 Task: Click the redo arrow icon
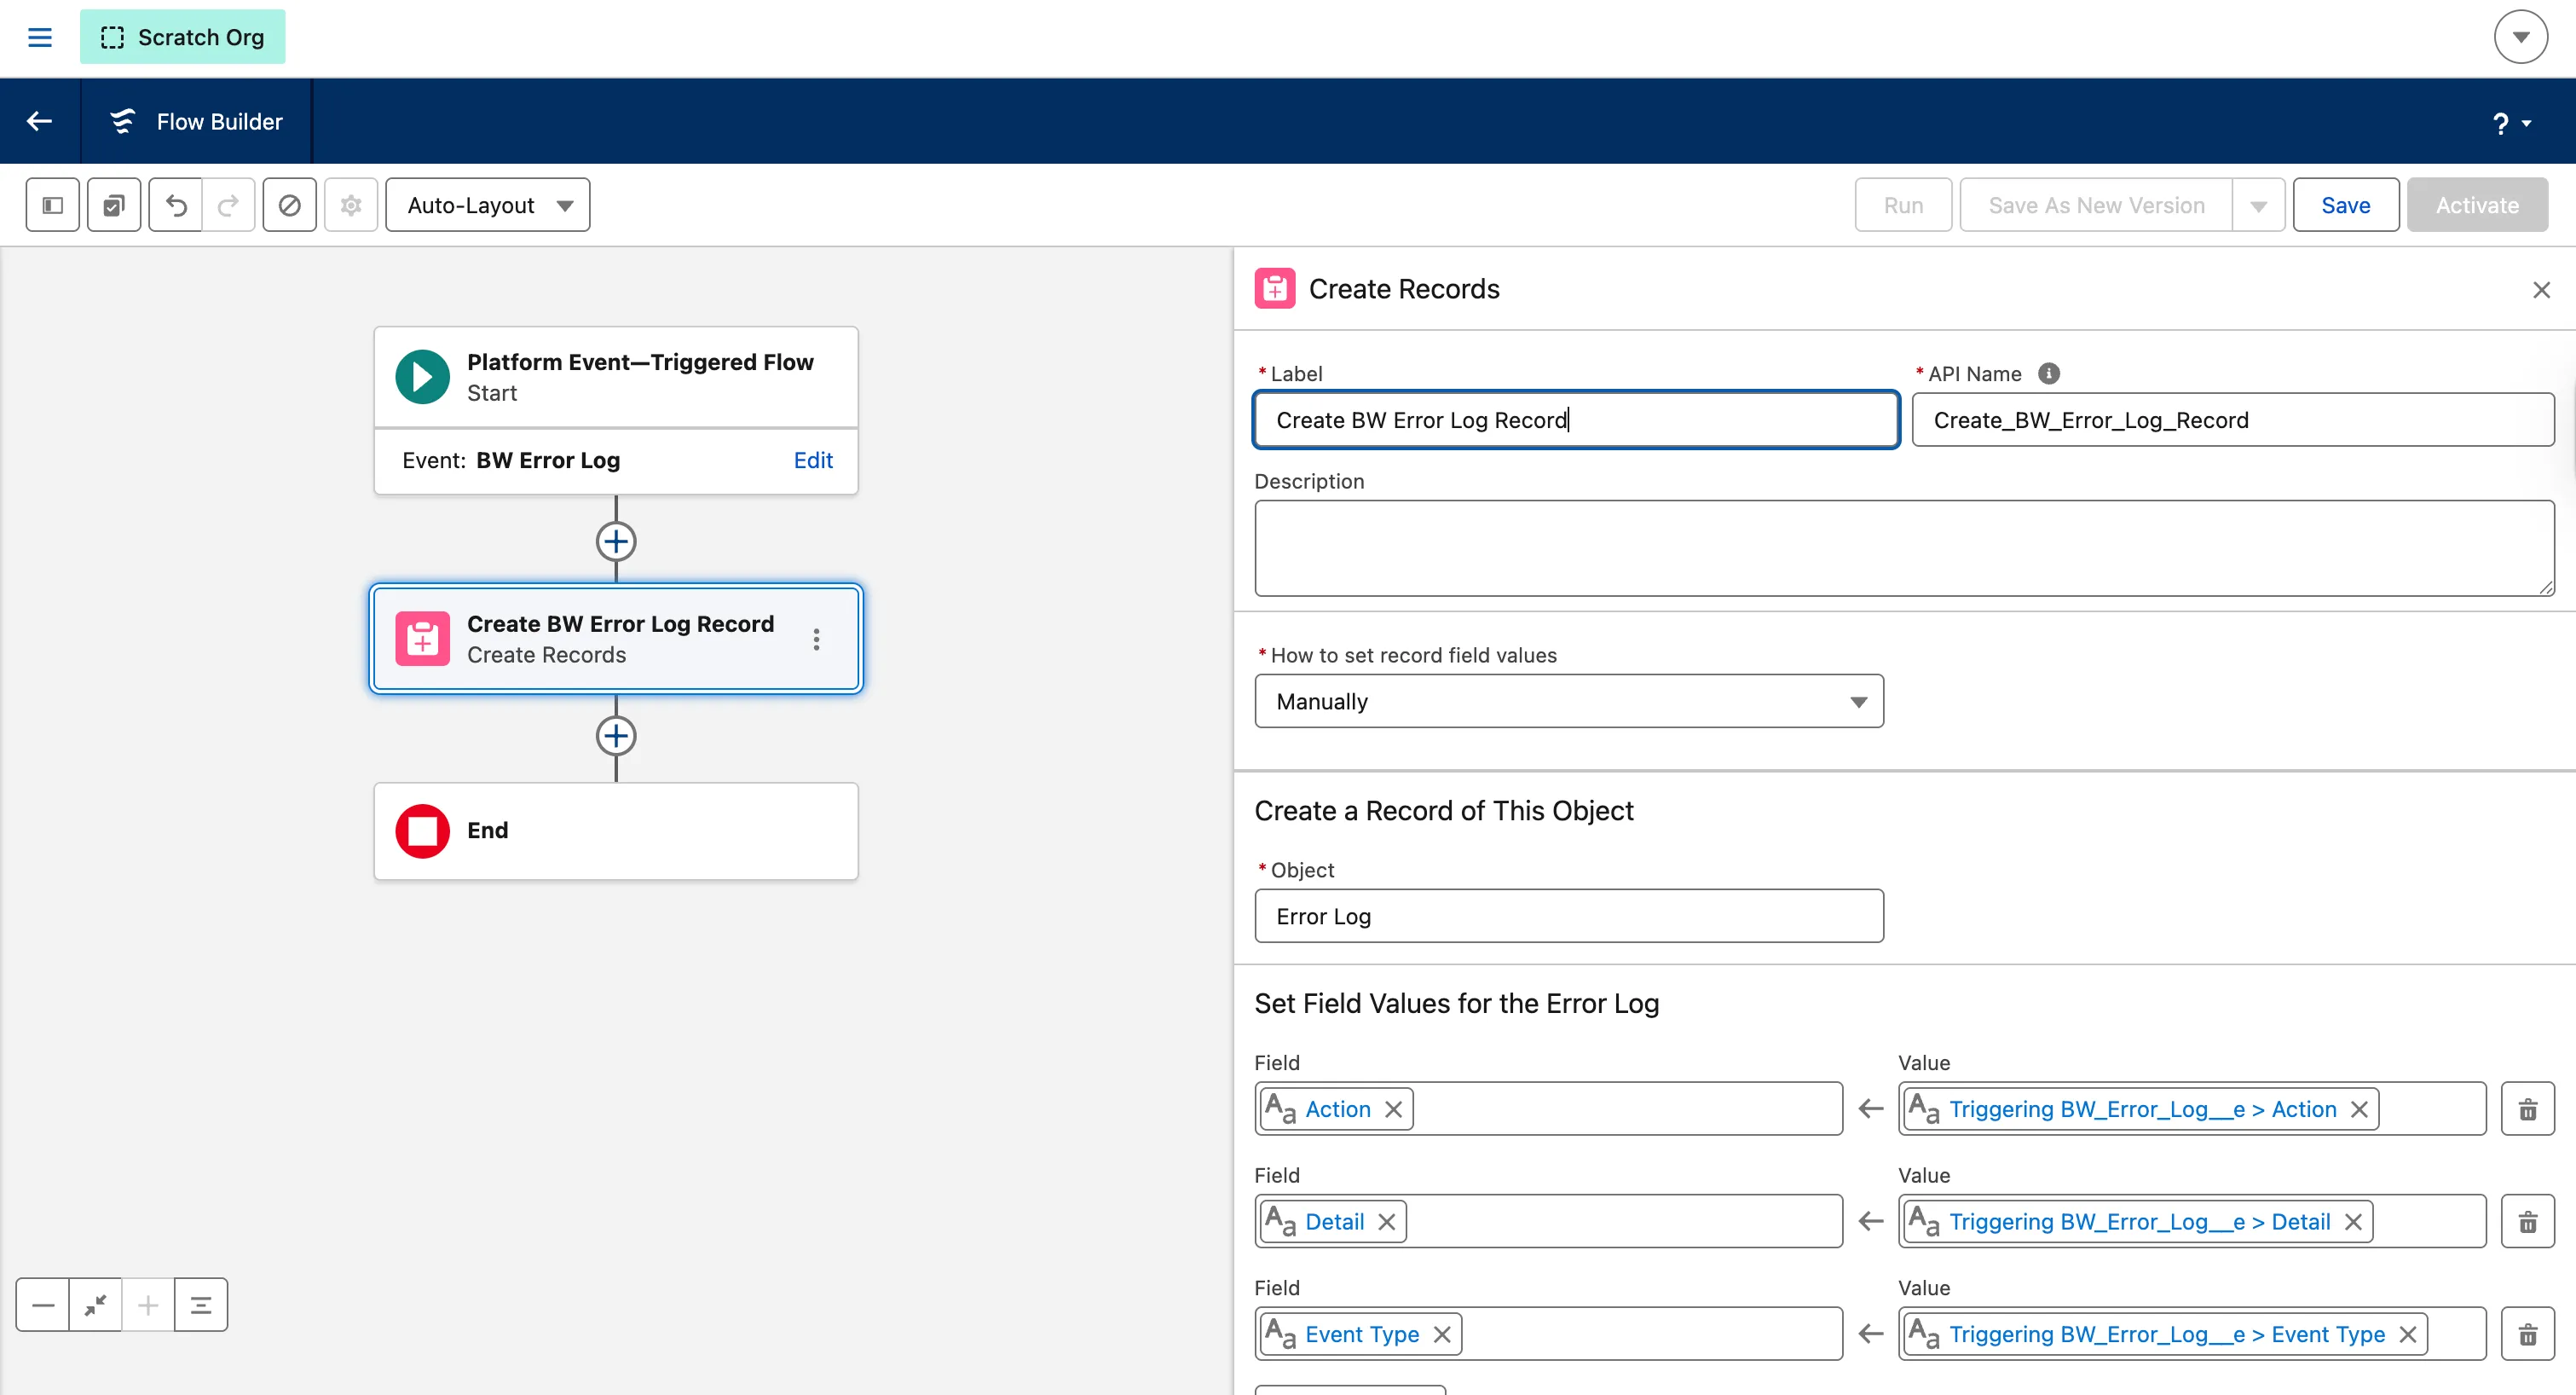[229, 205]
